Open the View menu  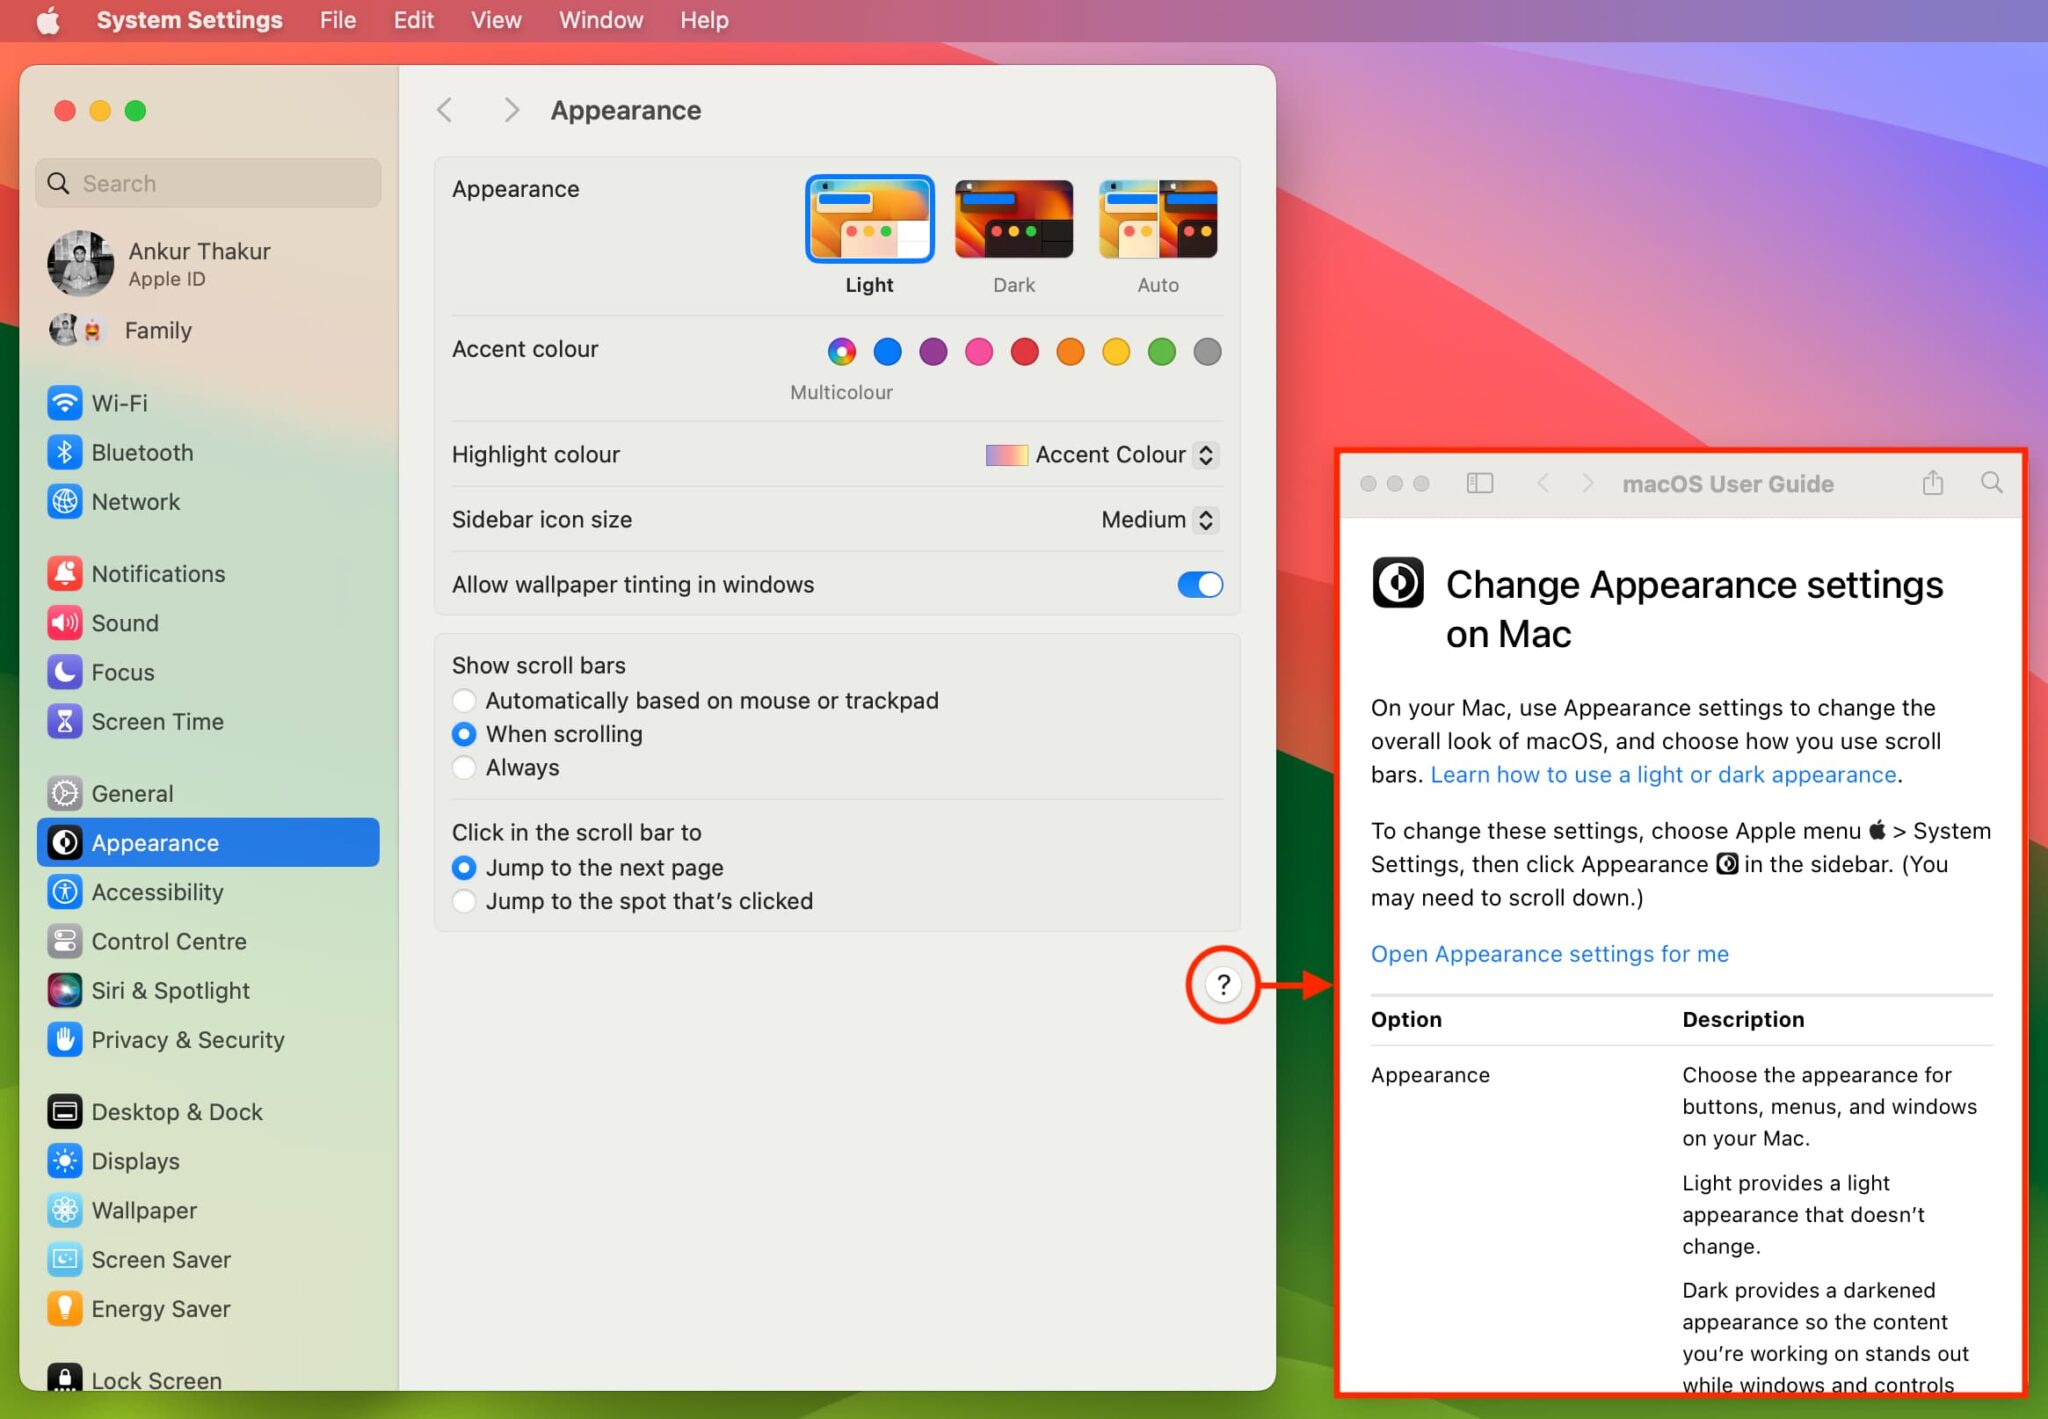pyautogui.click(x=496, y=20)
